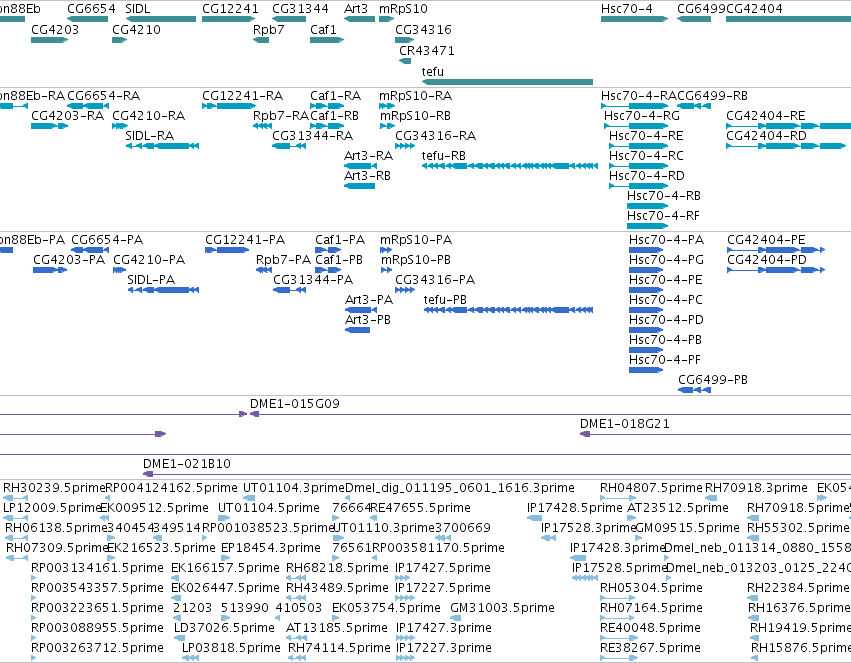Open the Art3-RA transcript
The width and height of the screenshot is (851, 663).
pos(360,166)
